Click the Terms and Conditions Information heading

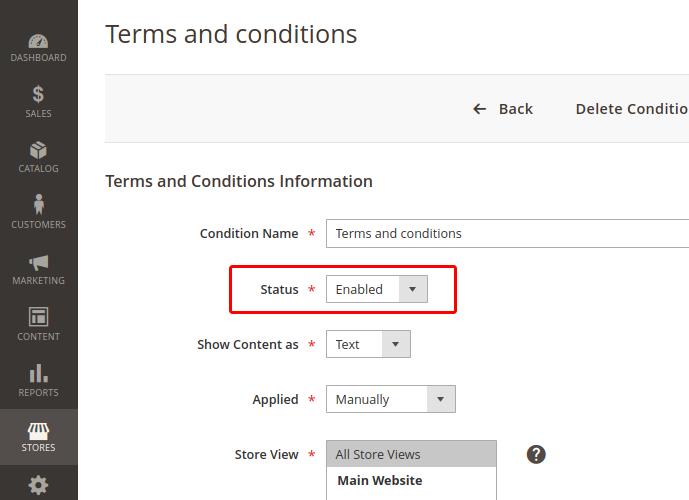pos(239,181)
